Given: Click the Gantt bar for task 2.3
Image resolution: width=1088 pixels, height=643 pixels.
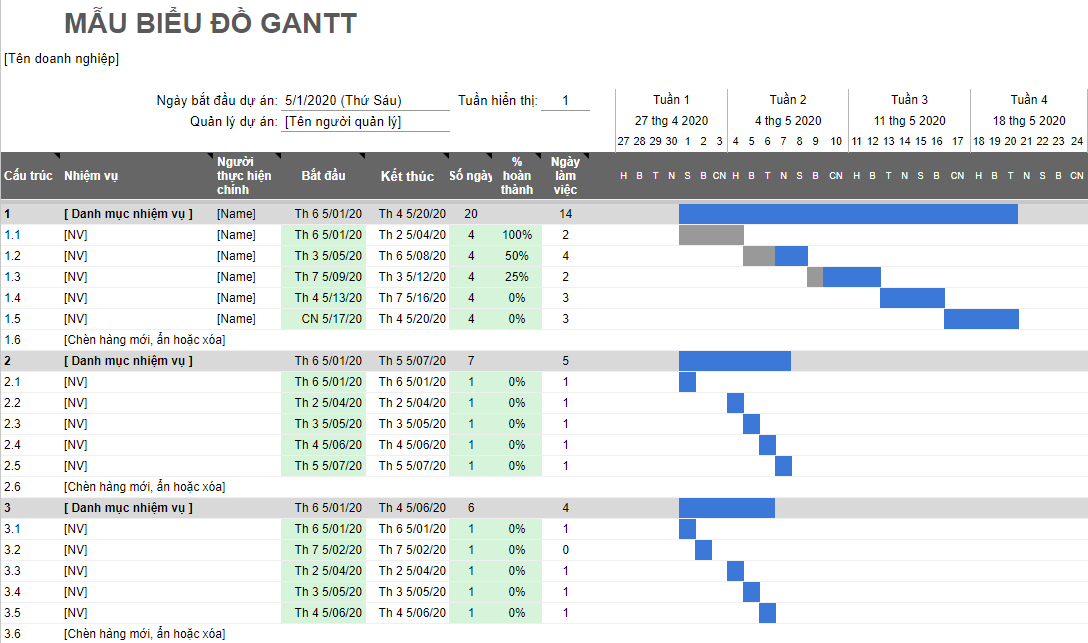Looking at the screenshot, I should (x=751, y=424).
